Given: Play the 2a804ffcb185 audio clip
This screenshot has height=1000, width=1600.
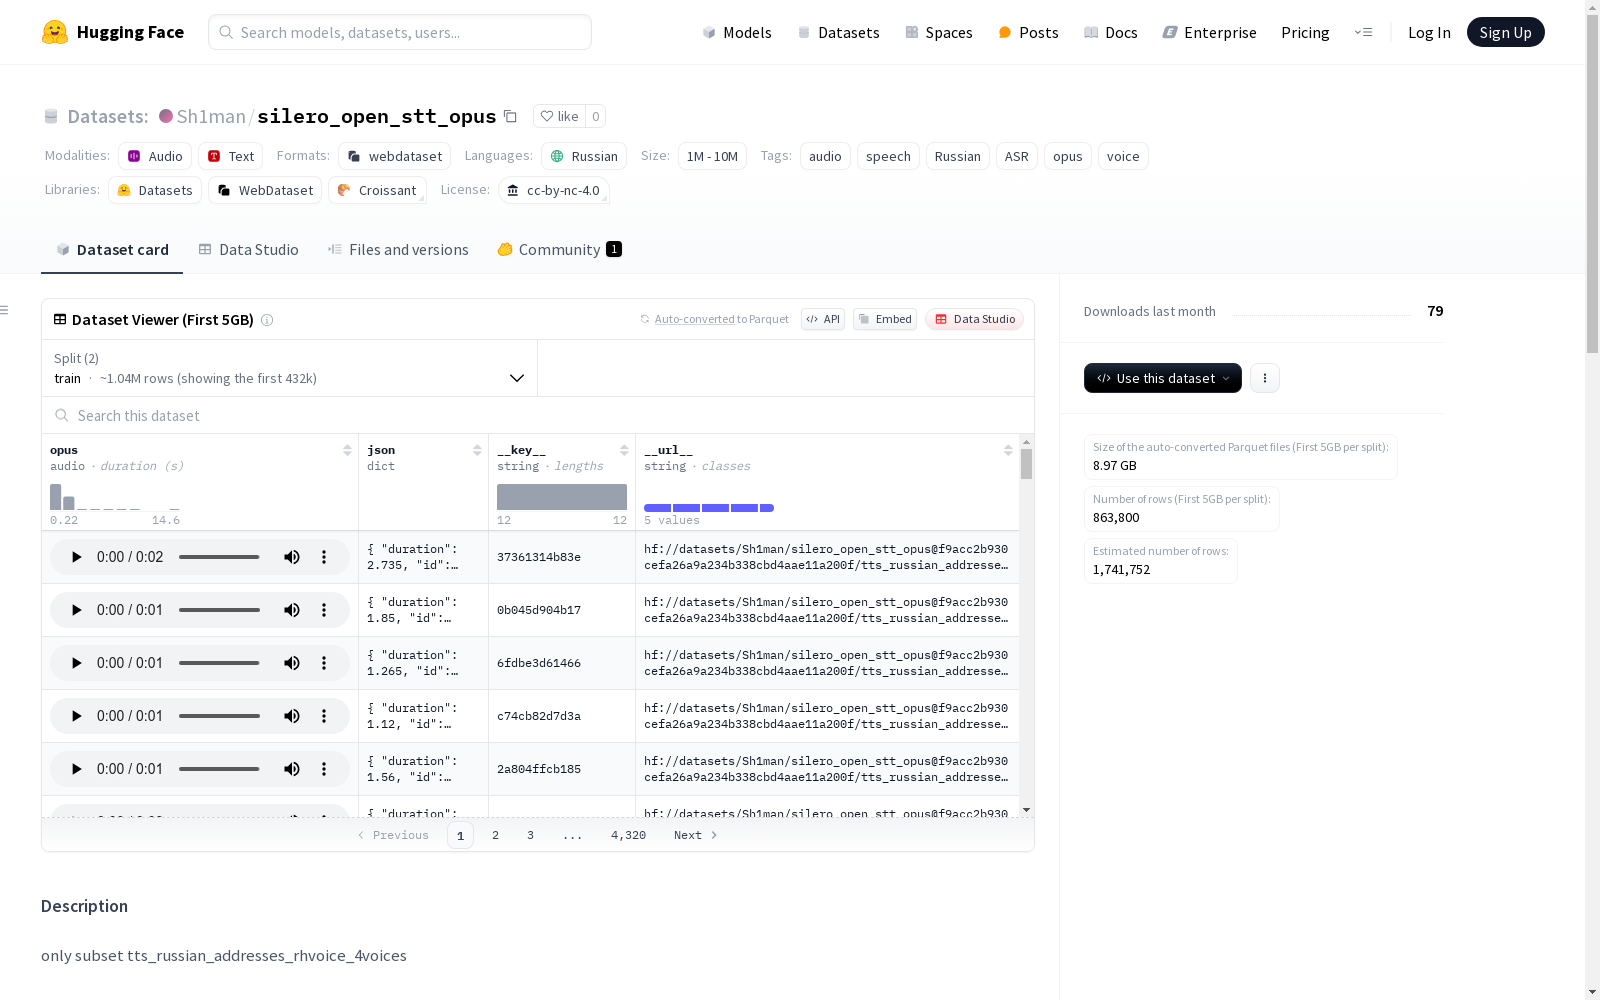Looking at the screenshot, I should (x=76, y=769).
